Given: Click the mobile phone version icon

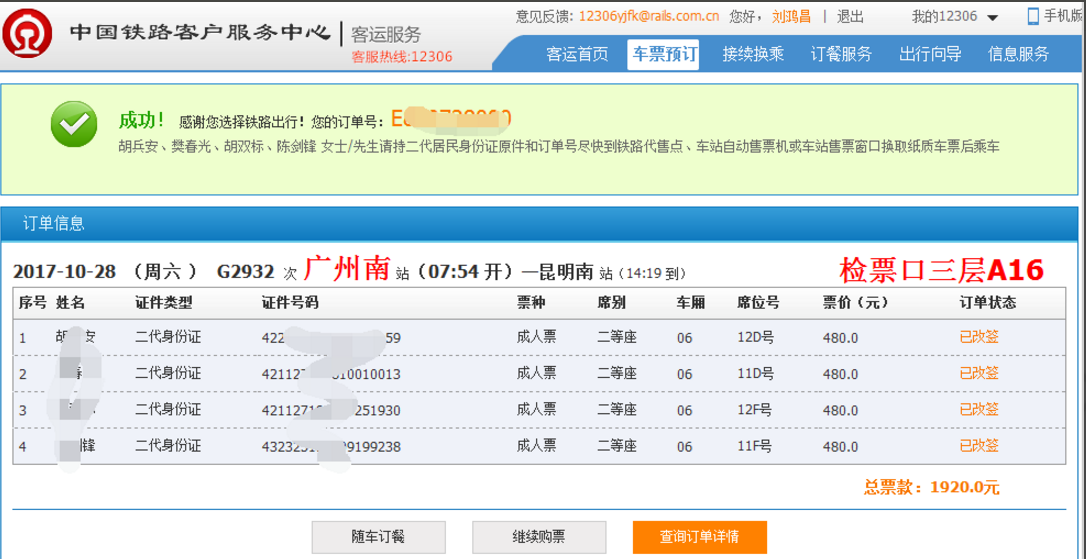Looking at the screenshot, I should click(x=1033, y=17).
